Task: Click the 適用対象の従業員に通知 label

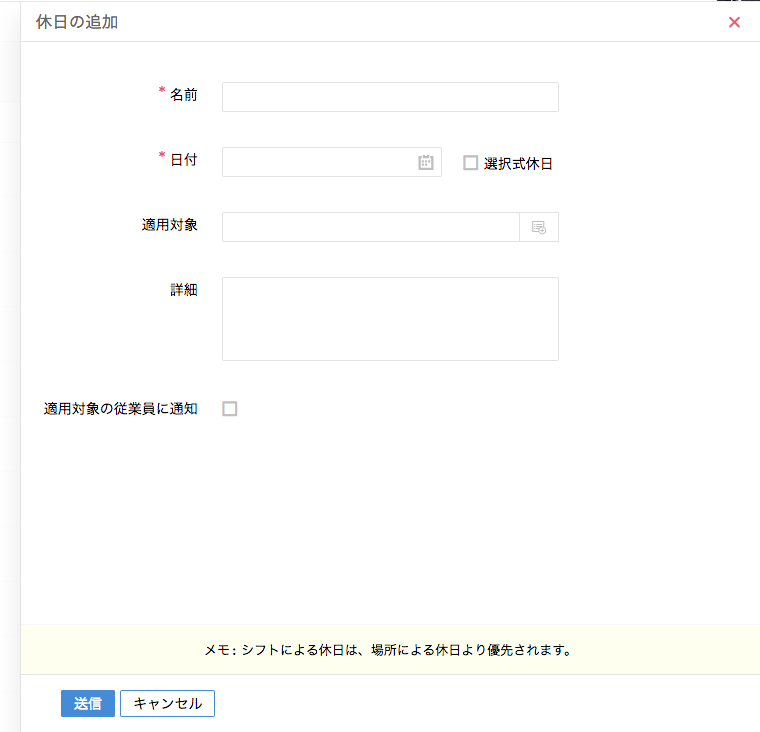Action: pyautogui.click(x=121, y=408)
